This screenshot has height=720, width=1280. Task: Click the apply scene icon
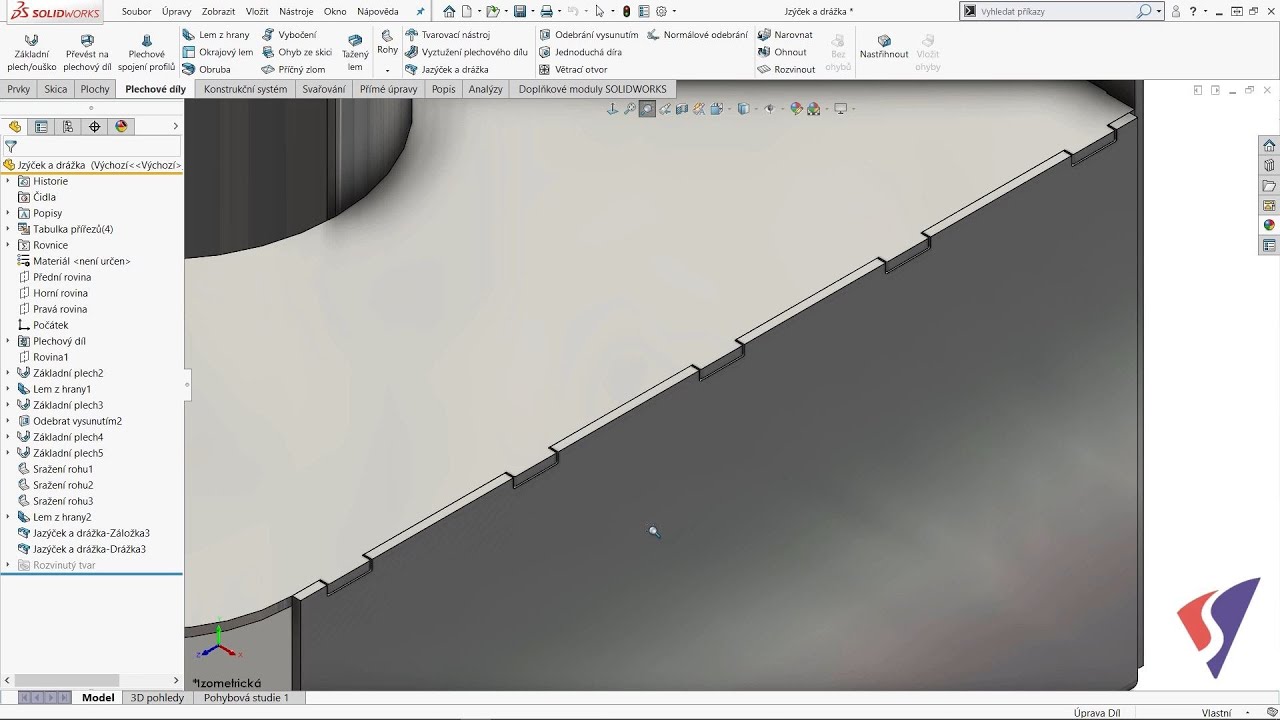coord(813,109)
